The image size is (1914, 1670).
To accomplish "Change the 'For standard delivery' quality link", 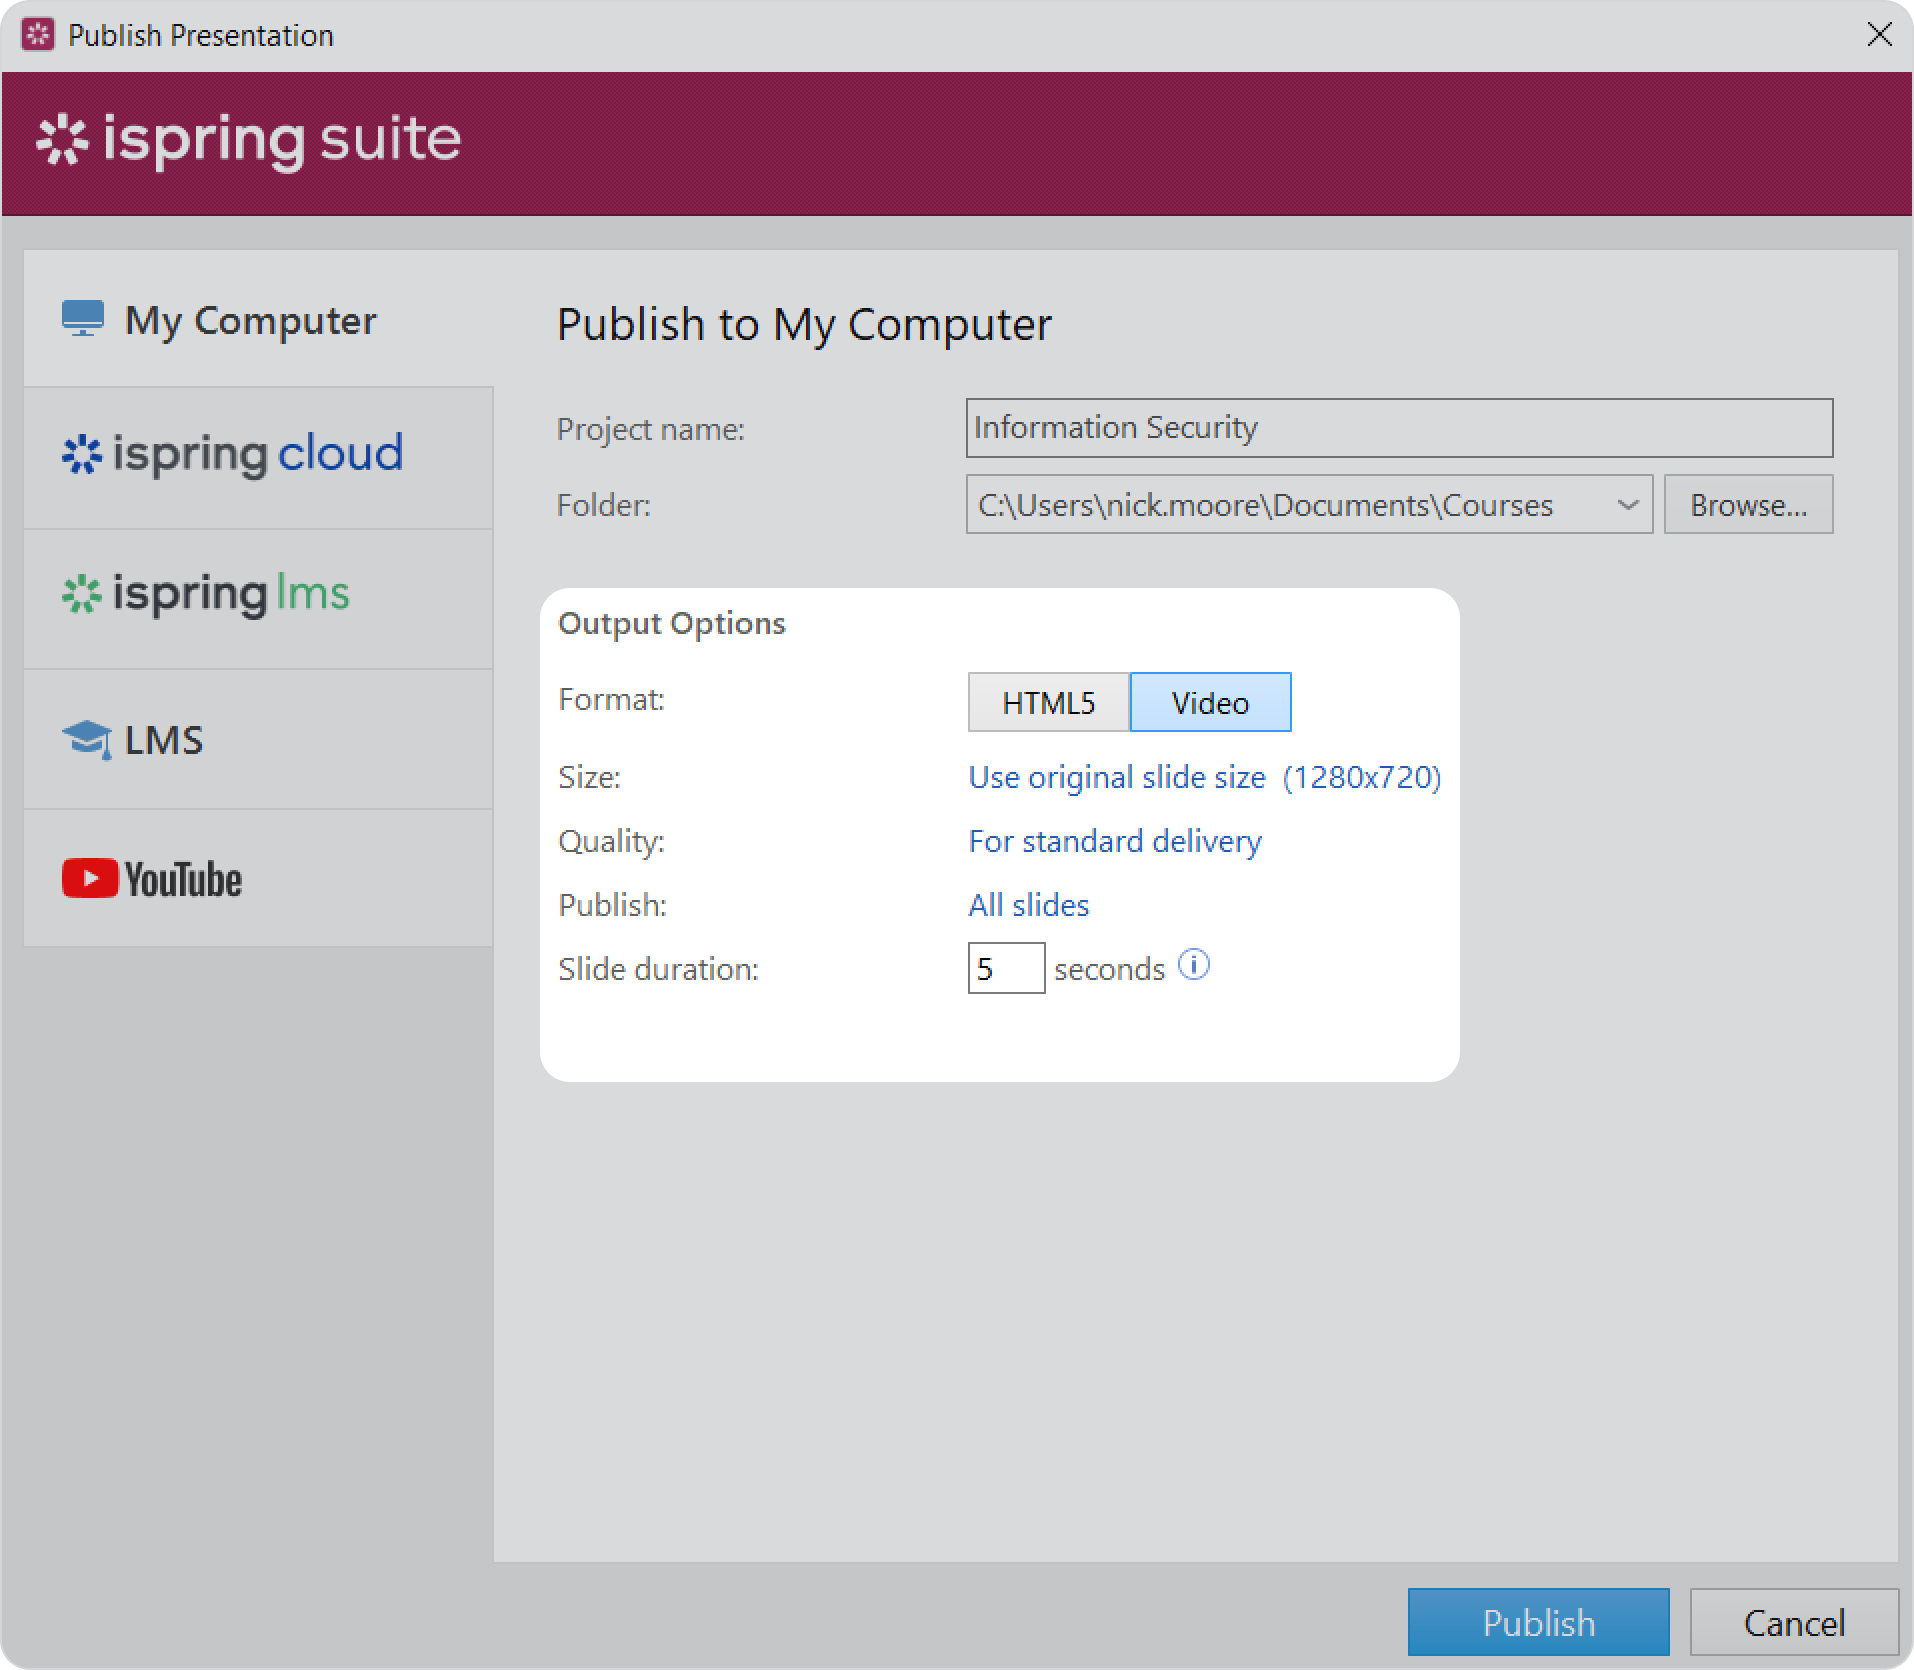I will 1114,842.
